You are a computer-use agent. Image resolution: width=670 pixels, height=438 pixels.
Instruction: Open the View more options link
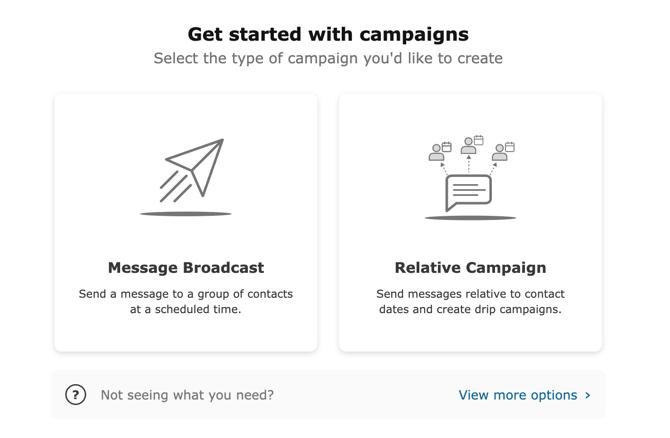coord(518,395)
